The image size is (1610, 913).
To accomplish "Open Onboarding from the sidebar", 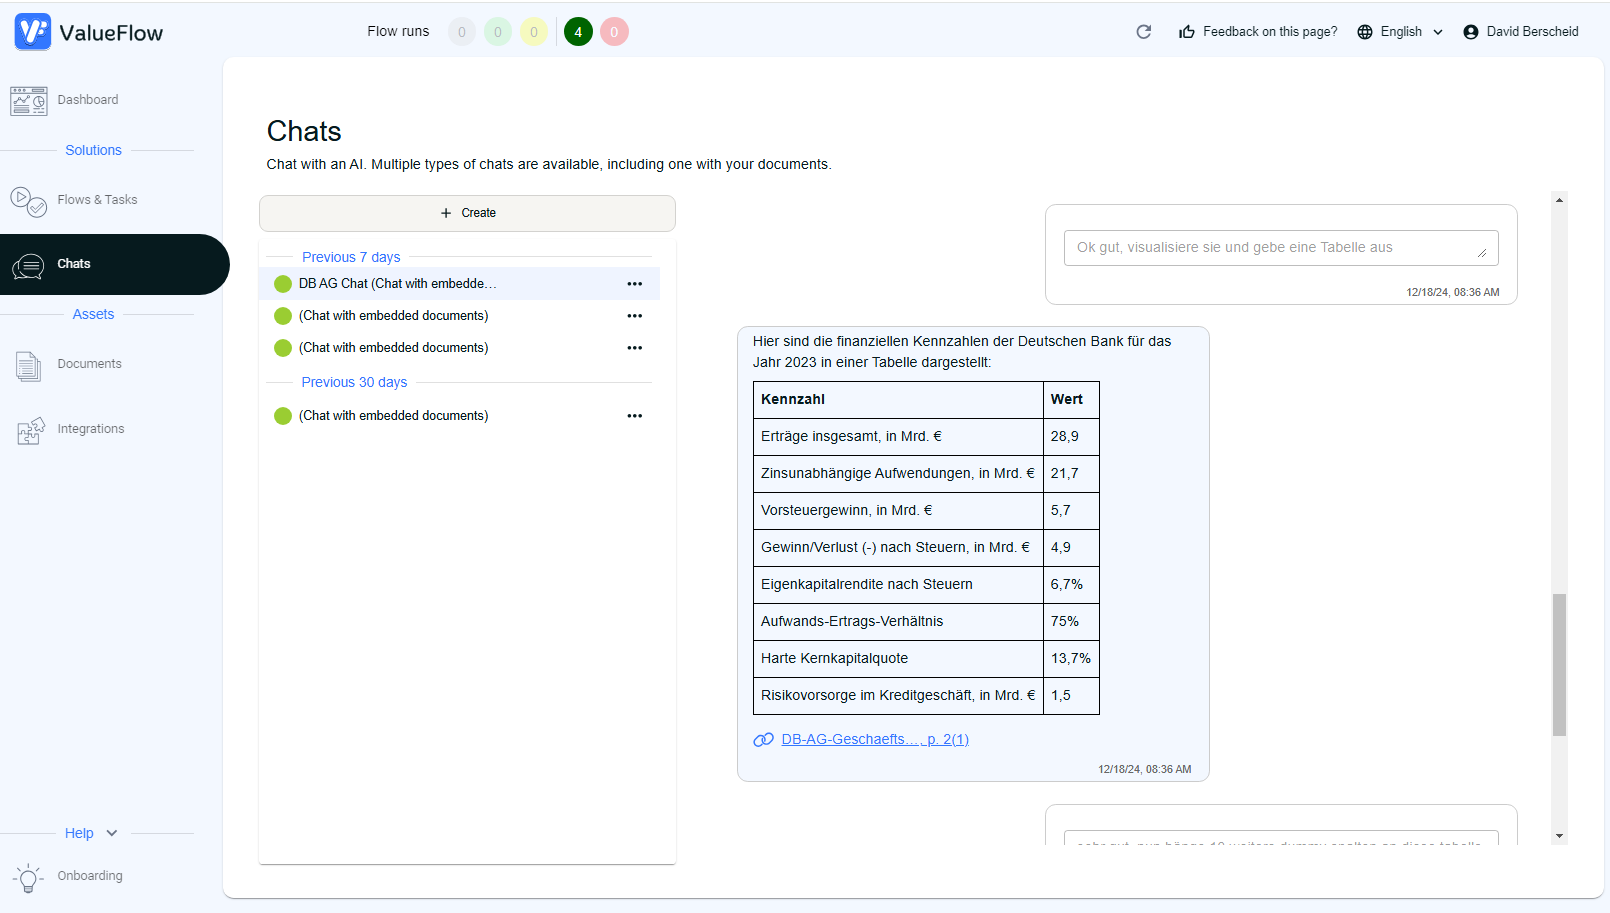I will (90, 876).
